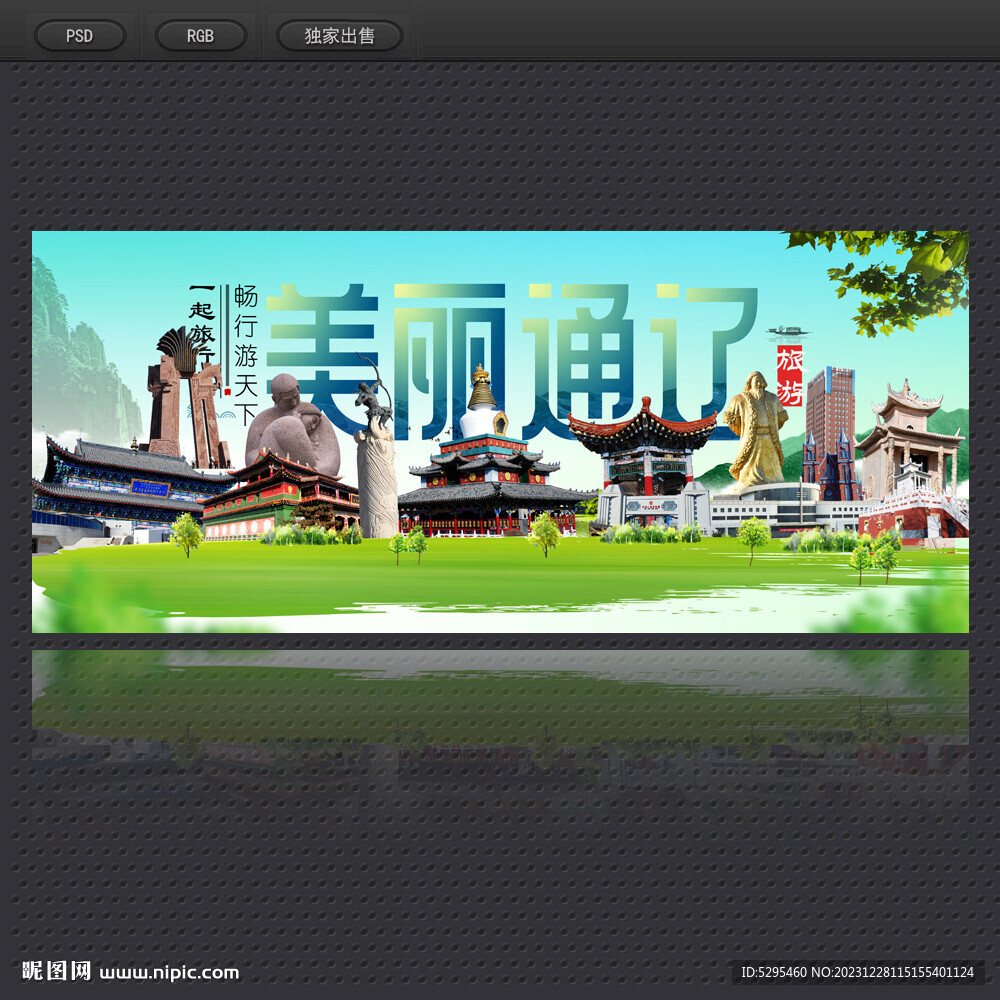Click the PSD pill button
The image size is (1000, 1000).
(80, 36)
